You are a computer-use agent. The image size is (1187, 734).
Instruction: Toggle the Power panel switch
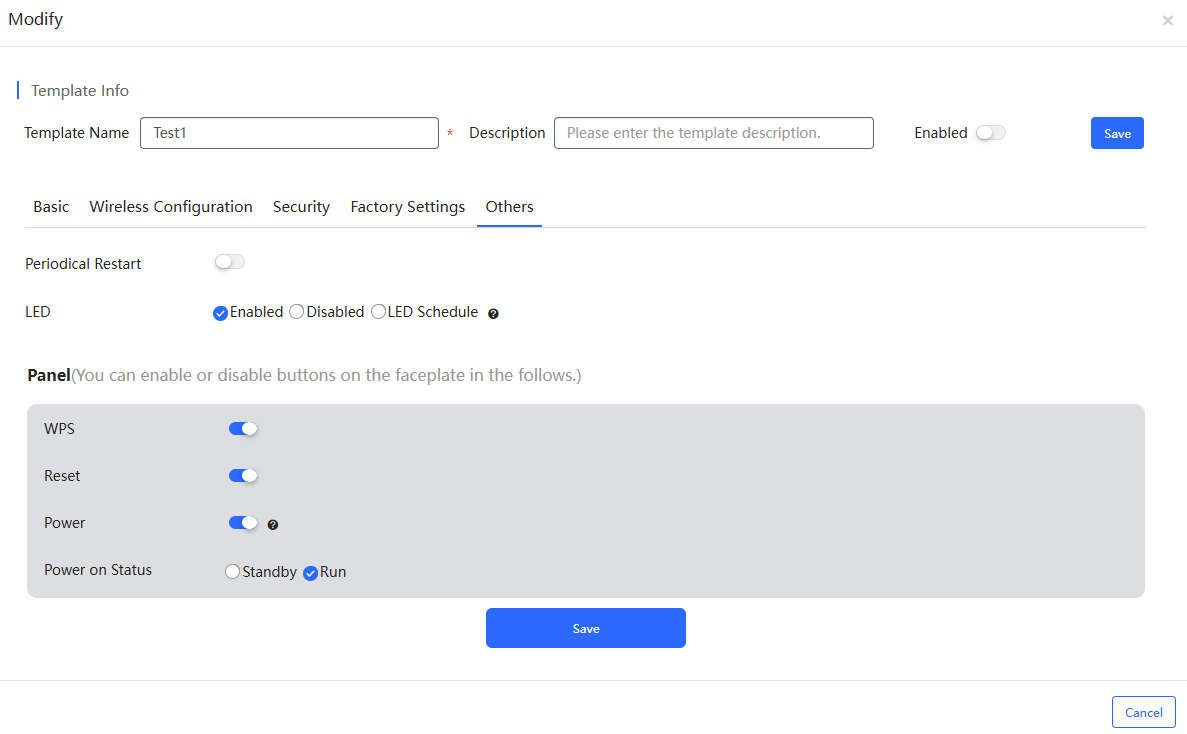[x=243, y=523]
